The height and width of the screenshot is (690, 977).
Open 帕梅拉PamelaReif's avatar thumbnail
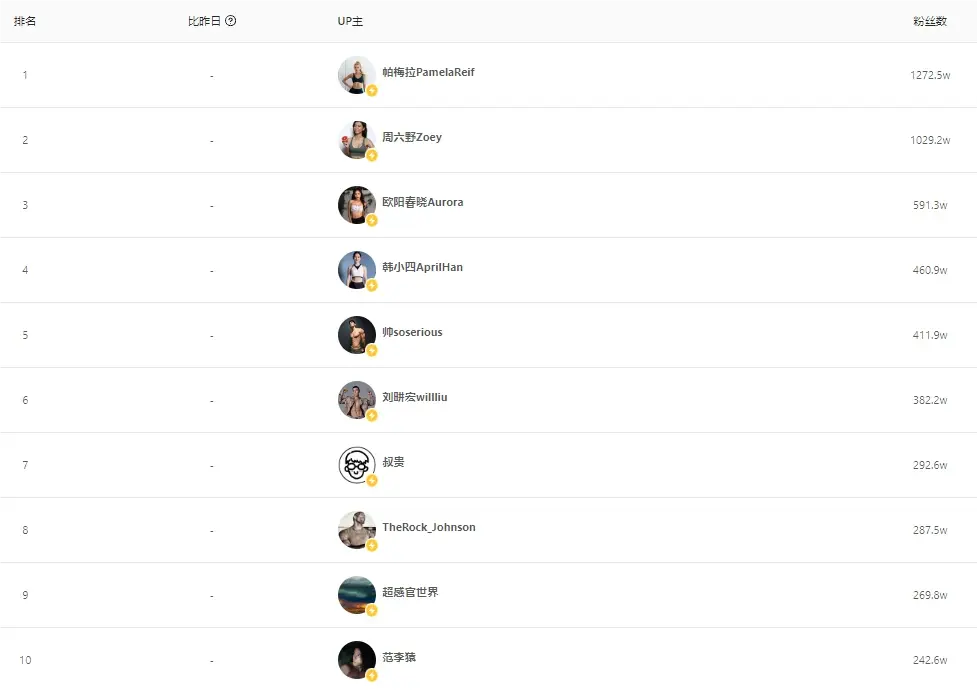tap(356, 75)
